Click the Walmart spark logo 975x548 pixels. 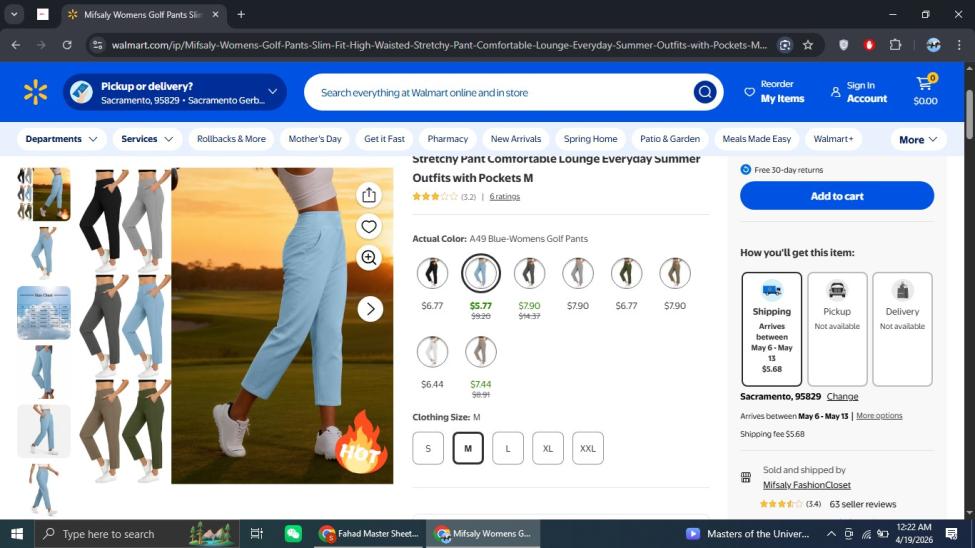tap(36, 93)
